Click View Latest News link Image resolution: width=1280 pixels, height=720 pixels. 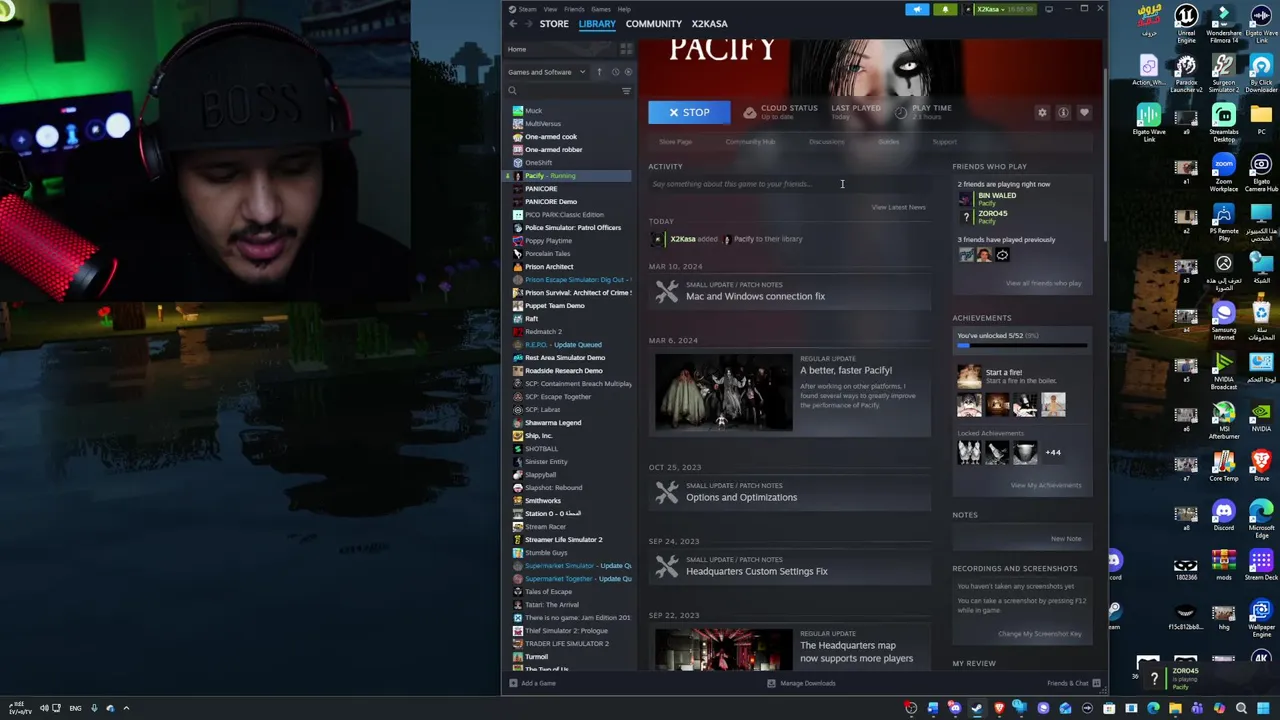coord(898,207)
